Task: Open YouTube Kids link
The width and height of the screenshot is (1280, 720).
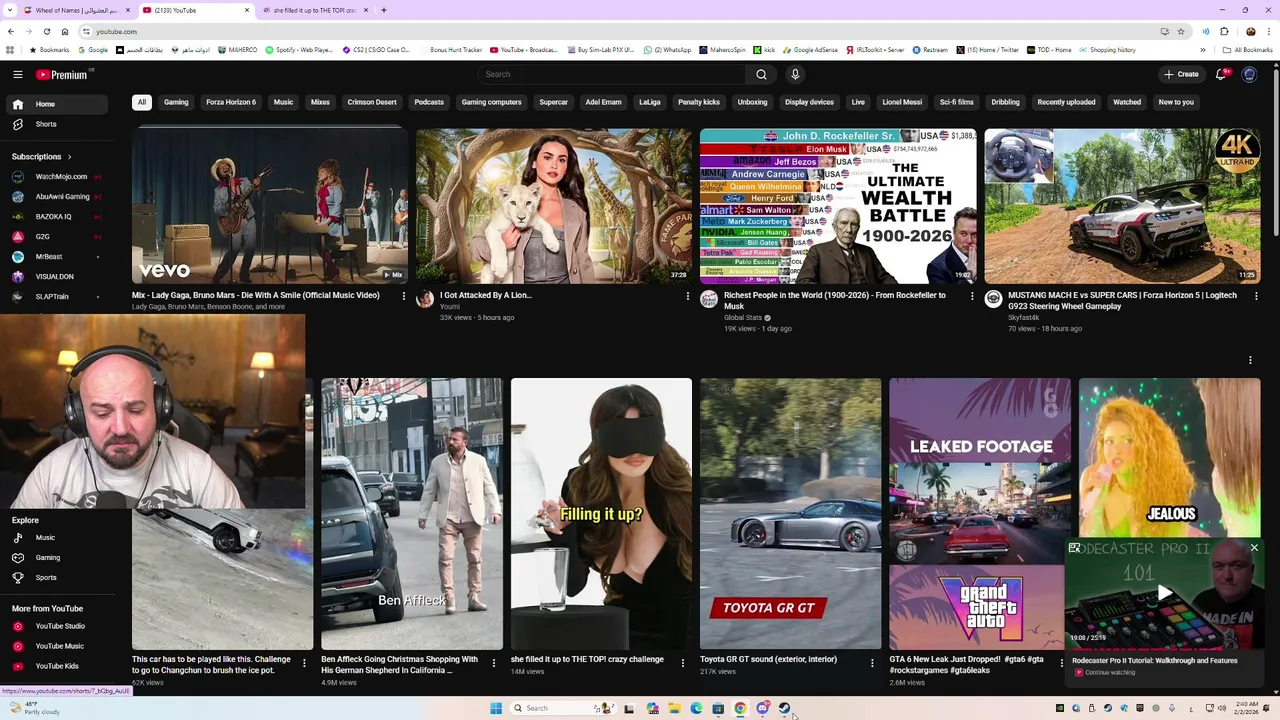Action: (57, 666)
